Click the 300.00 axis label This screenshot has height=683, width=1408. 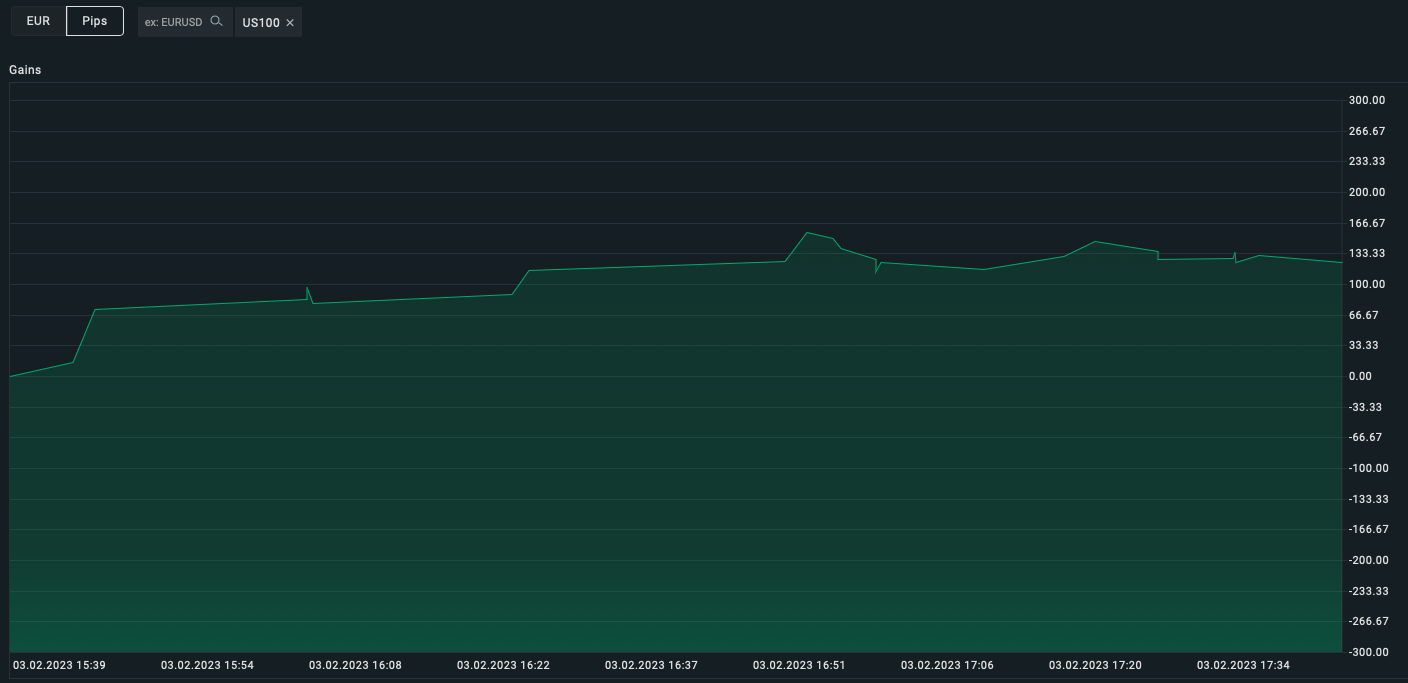tap(1367, 100)
